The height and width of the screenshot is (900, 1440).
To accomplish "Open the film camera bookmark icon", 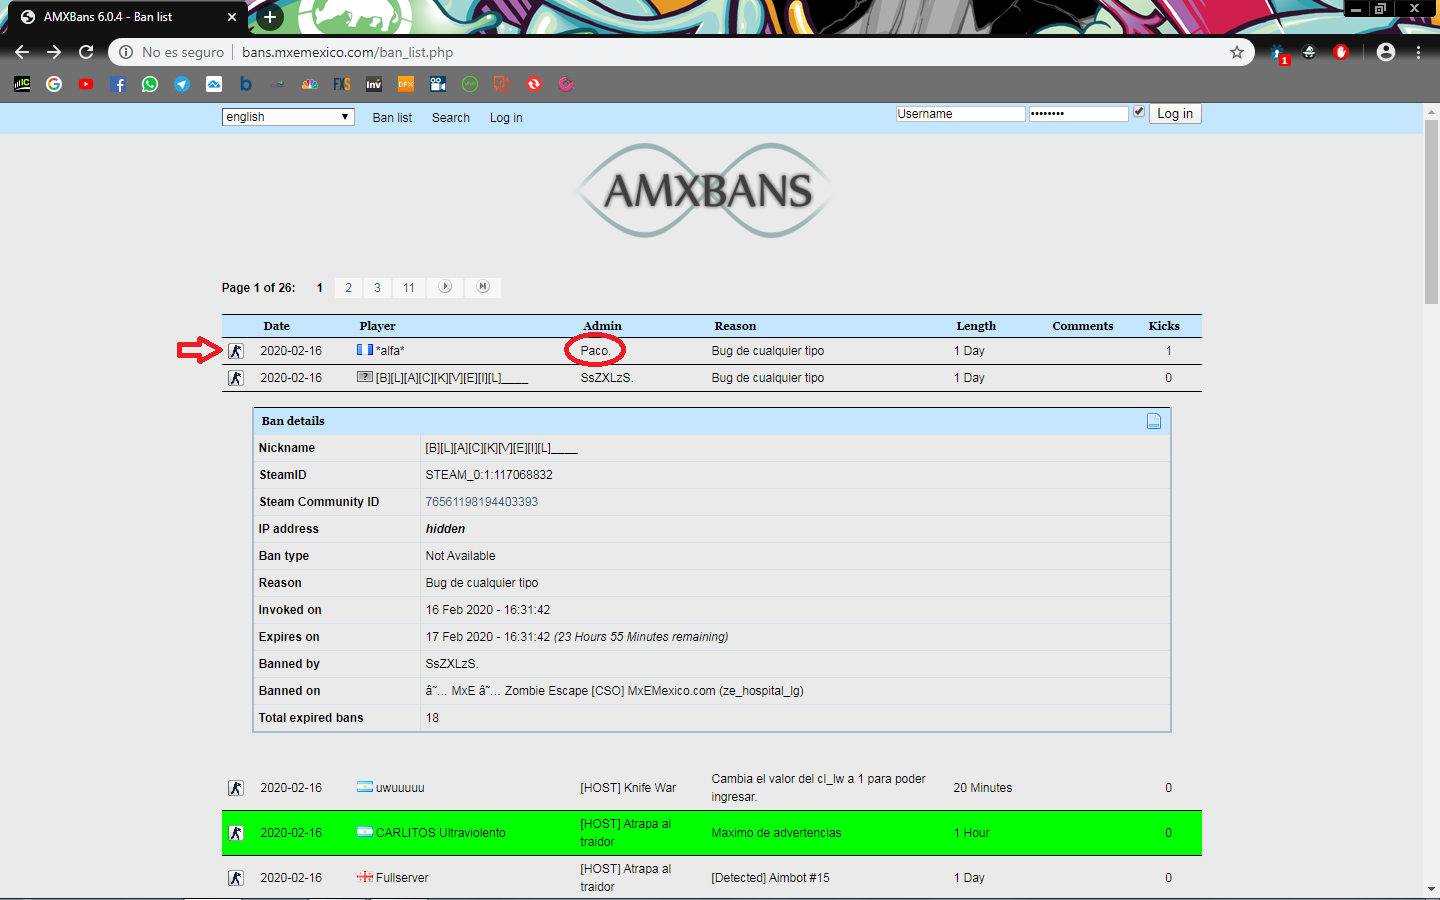I will pos(438,84).
